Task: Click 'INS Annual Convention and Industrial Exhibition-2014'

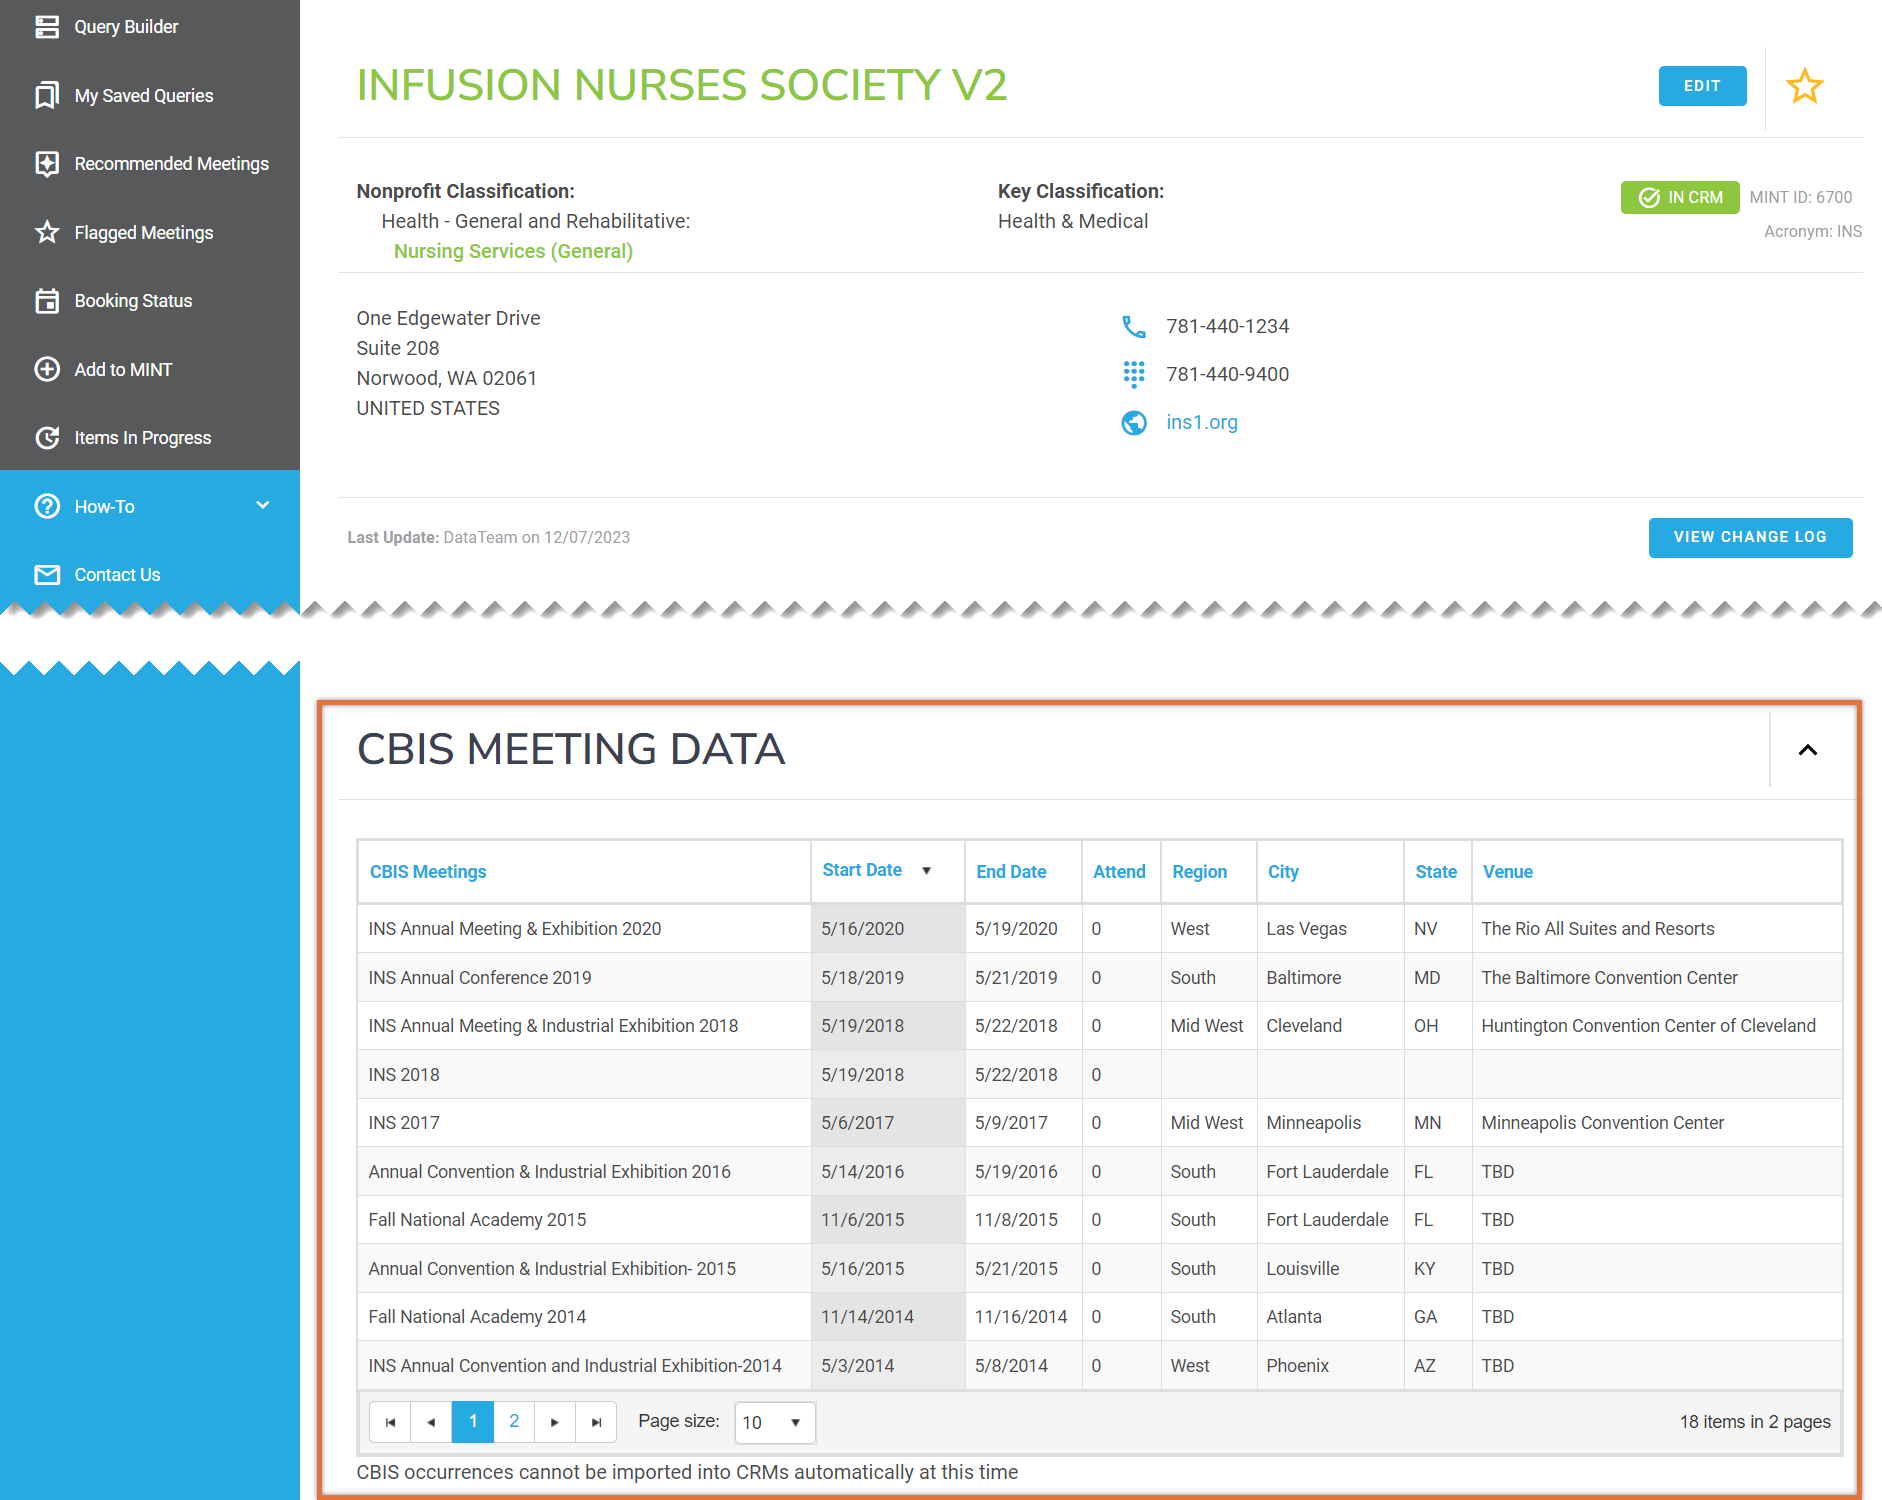Action: click(x=575, y=1366)
